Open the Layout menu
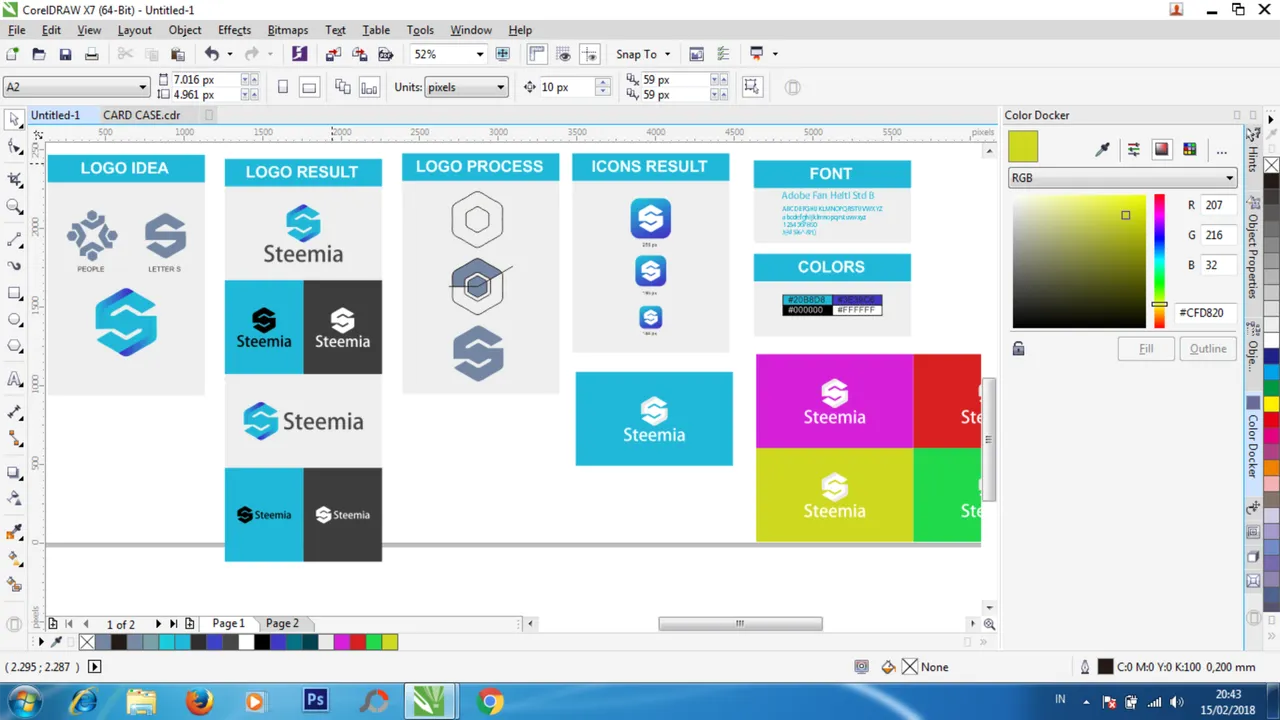The image size is (1280, 720). [x=135, y=30]
